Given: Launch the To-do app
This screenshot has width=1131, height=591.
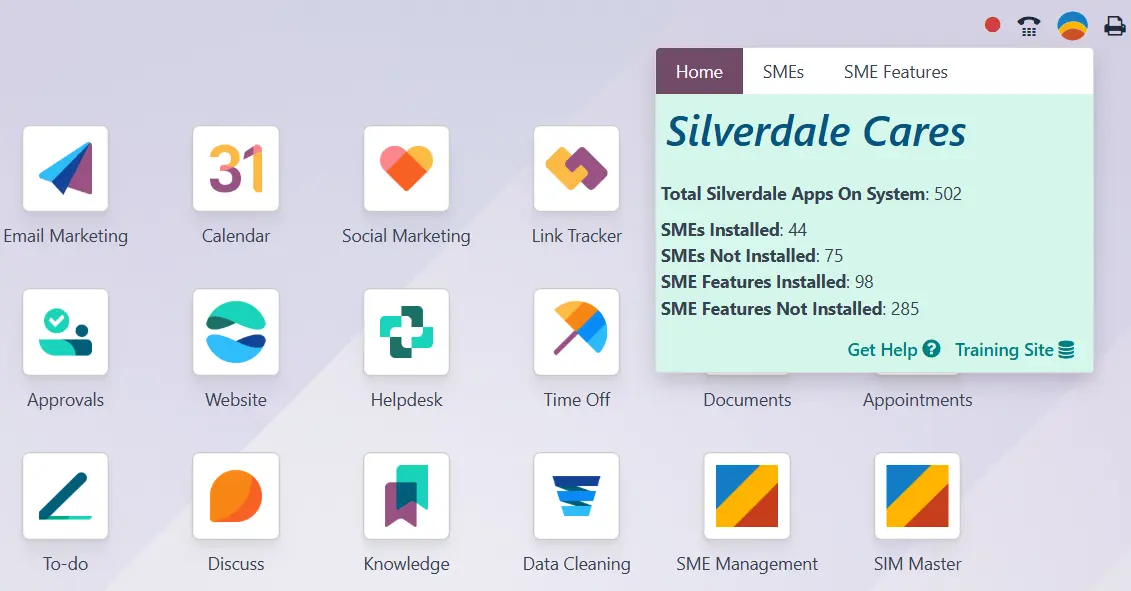Looking at the screenshot, I should [66, 496].
